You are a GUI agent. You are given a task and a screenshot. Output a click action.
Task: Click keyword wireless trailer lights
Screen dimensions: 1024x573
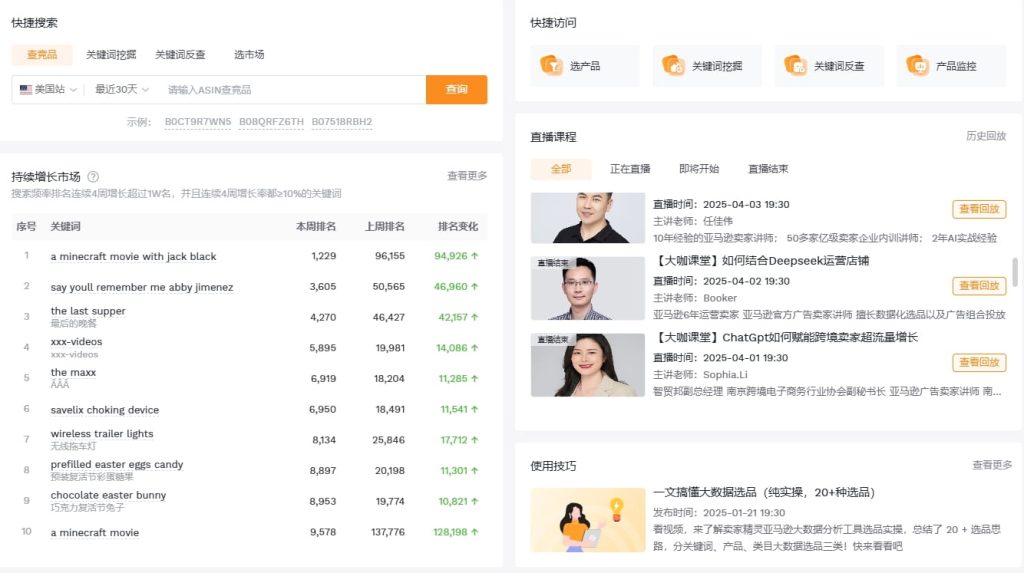tap(102, 434)
